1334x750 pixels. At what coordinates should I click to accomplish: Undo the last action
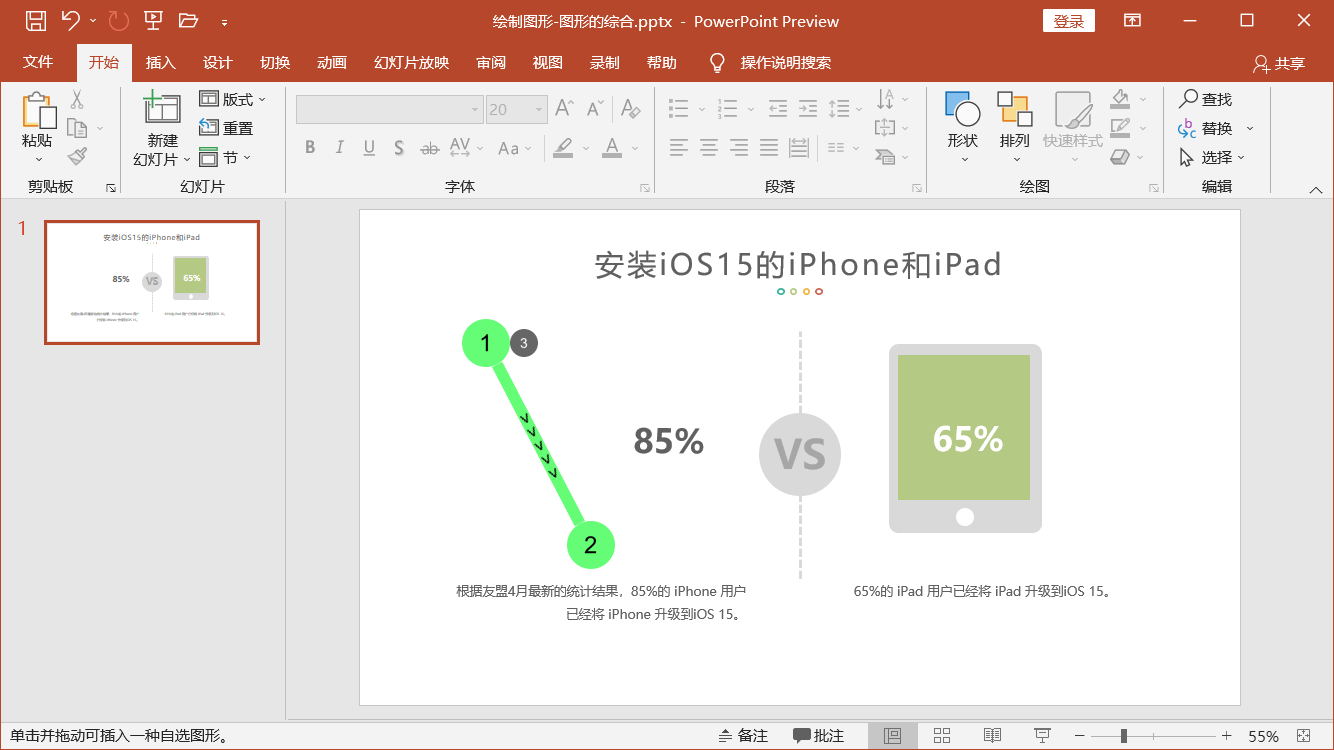point(70,21)
